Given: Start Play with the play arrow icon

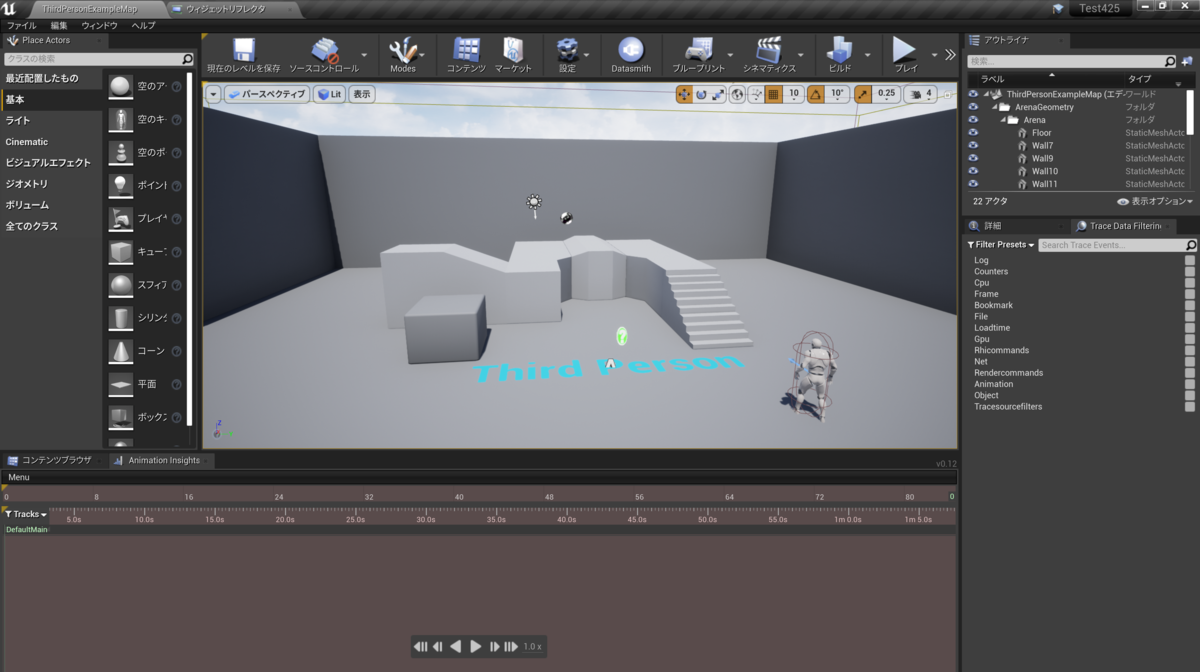Looking at the screenshot, I should click(905, 50).
